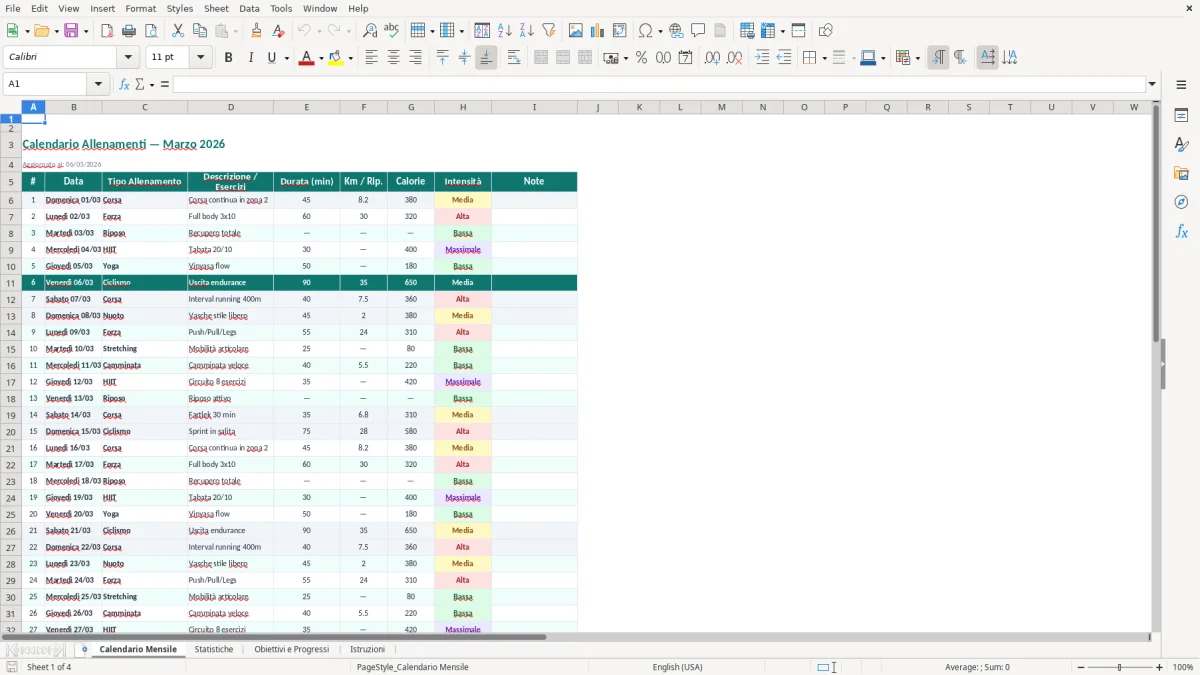This screenshot has height=675, width=1200.
Task: Click the zoom slider in status bar
Action: (1119, 667)
